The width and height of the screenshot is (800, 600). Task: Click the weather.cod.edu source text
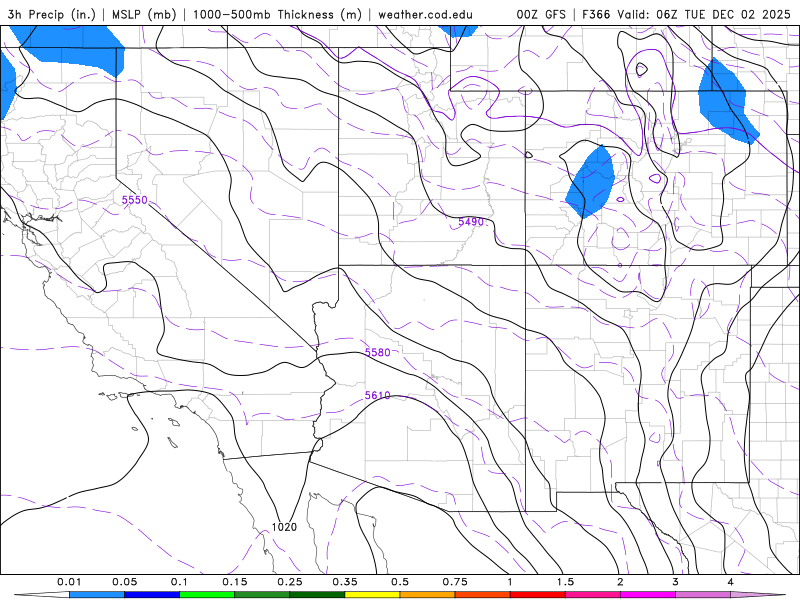click(426, 14)
